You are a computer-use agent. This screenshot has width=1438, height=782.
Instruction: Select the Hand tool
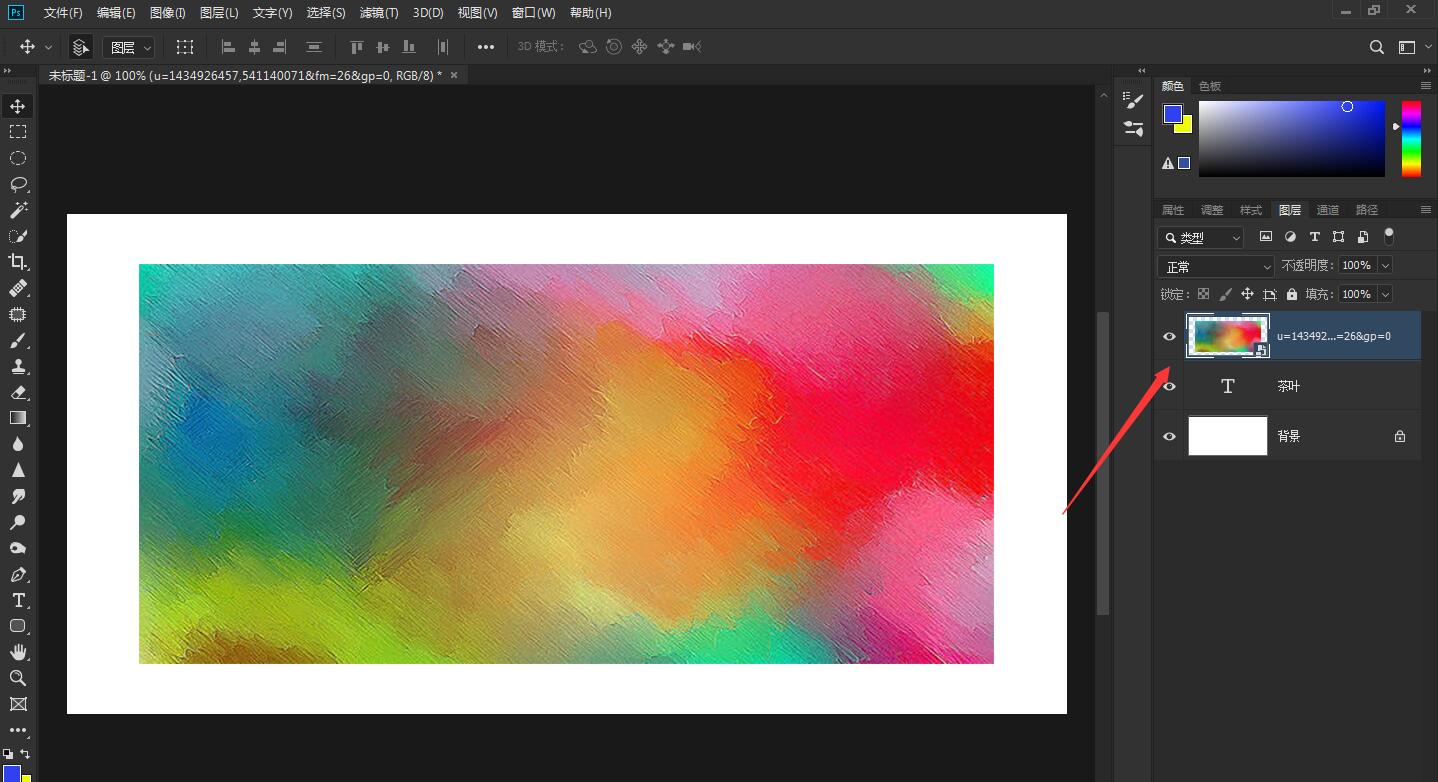[18, 652]
